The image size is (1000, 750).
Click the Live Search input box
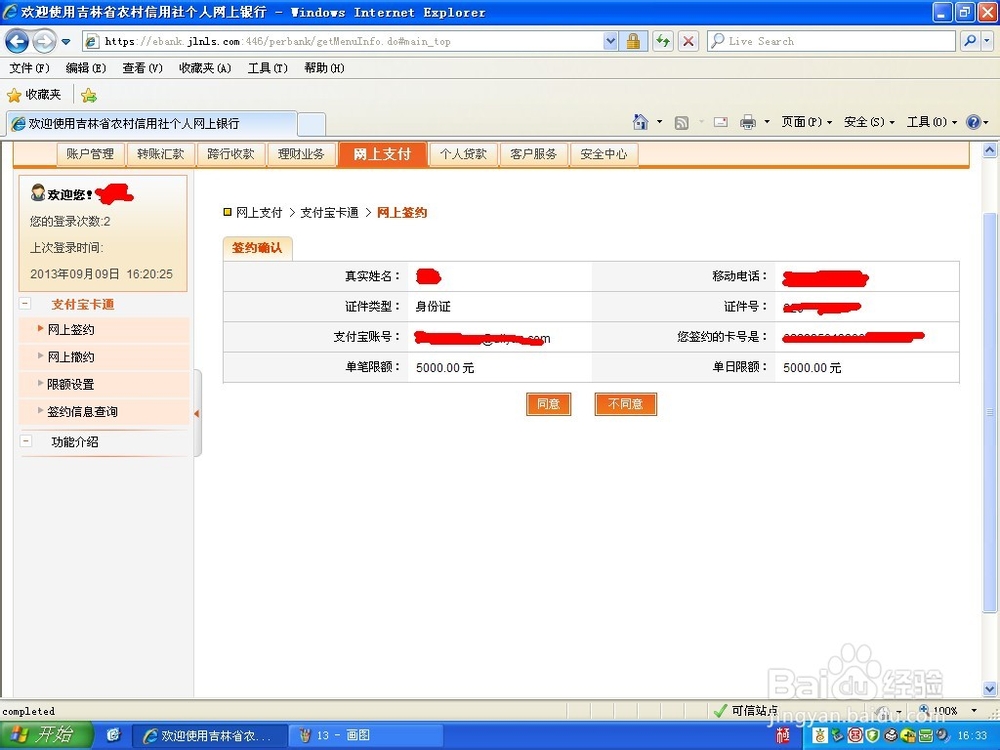click(x=832, y=41)
